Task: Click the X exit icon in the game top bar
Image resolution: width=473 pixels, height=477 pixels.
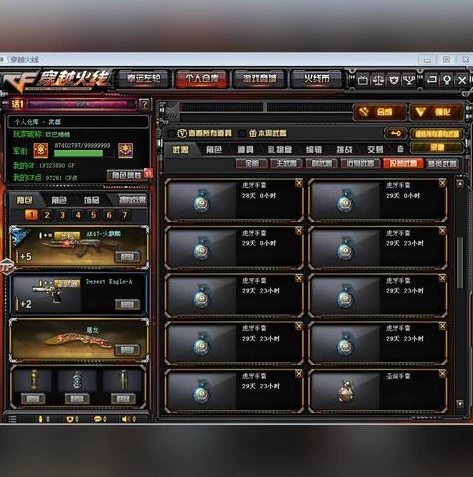Action: pos(462,80)
